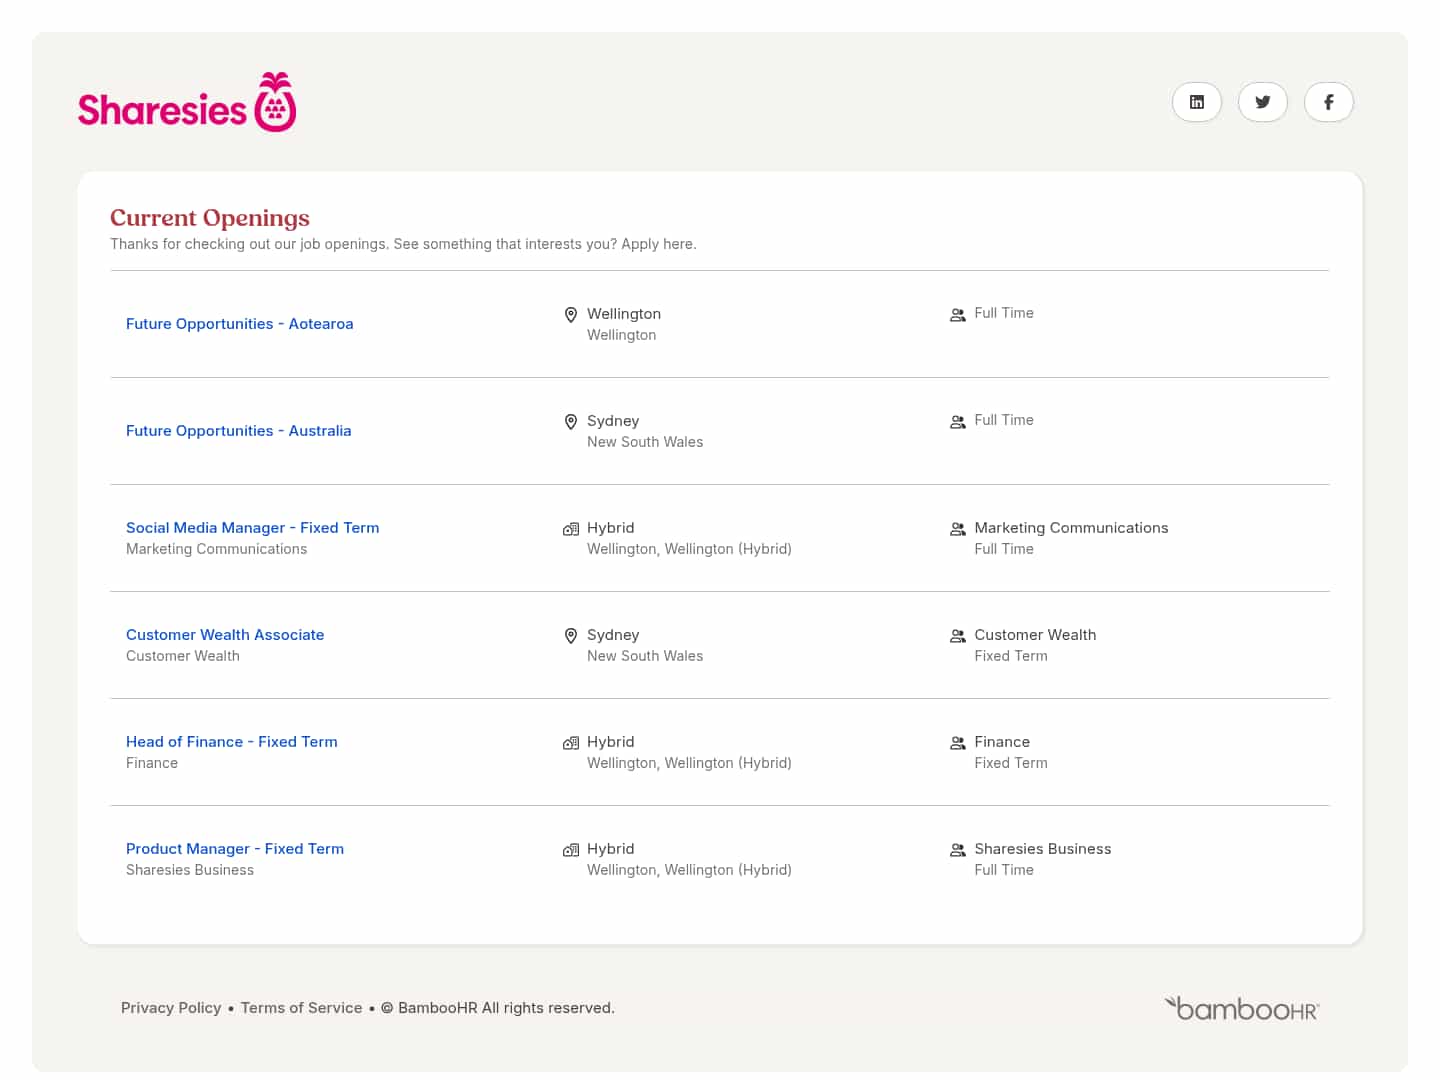Click 'Sharesies Business' under Product Manager title

tap(190, 870)
